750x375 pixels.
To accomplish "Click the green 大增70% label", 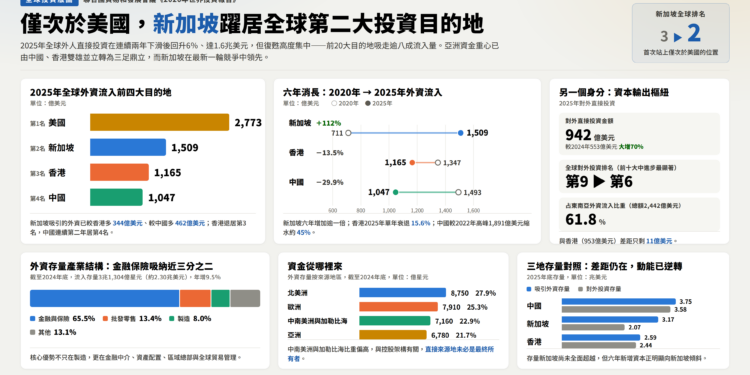I will pos(631,147).
